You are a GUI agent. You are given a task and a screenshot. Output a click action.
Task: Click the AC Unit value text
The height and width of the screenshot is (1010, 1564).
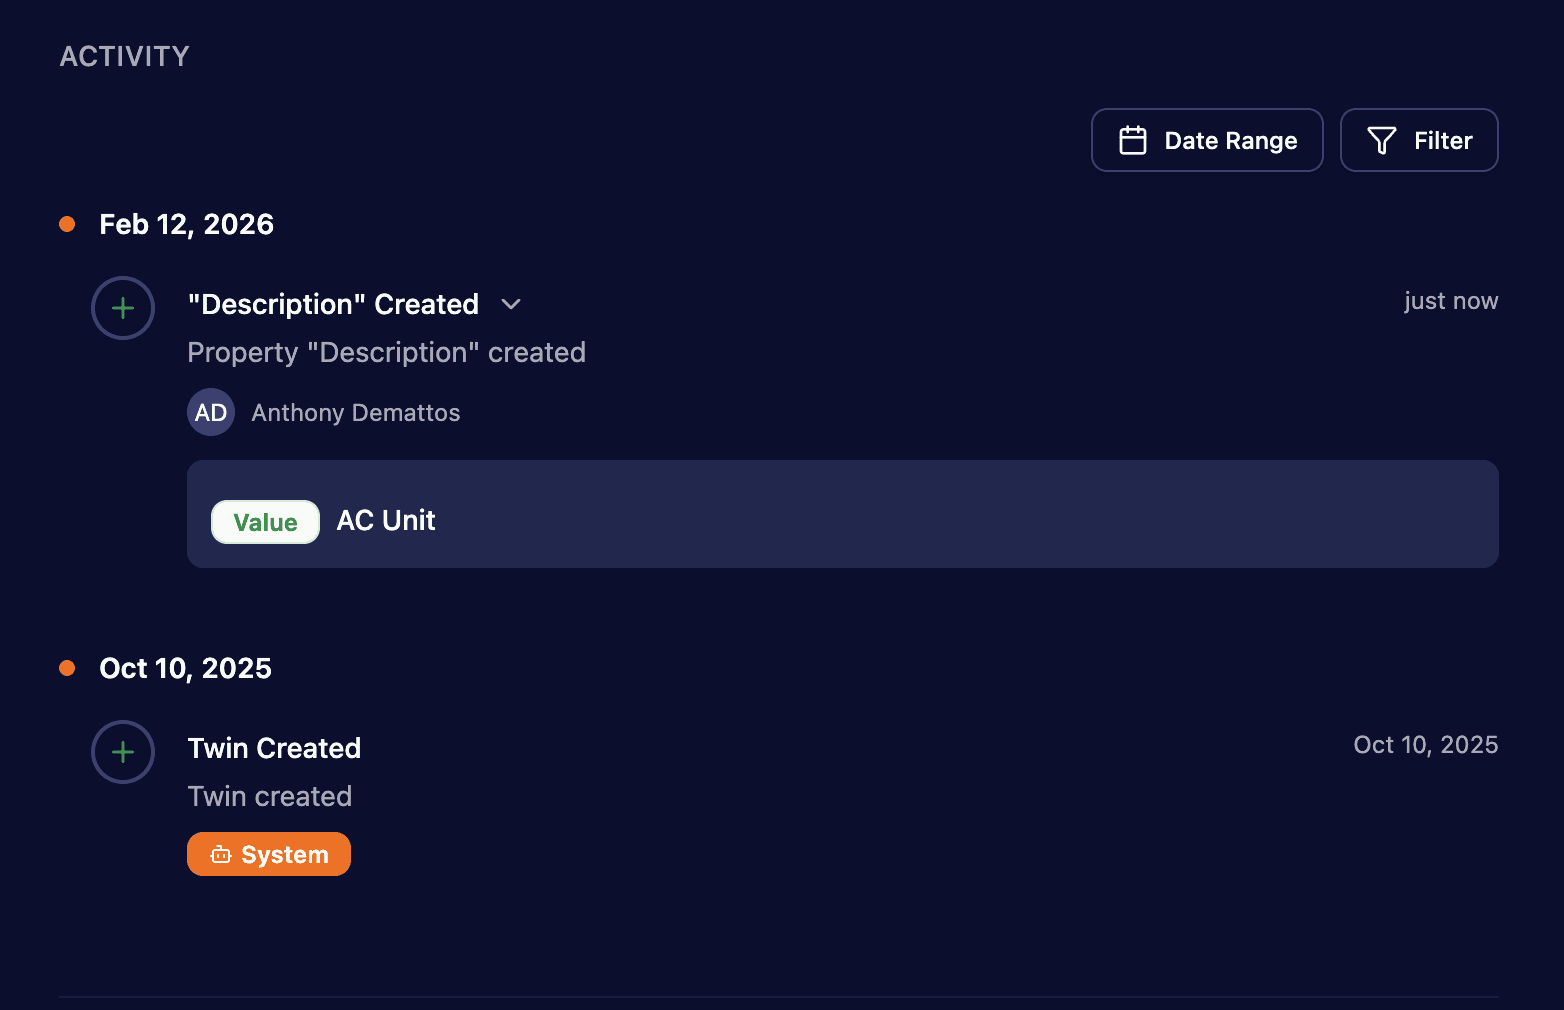386,521
